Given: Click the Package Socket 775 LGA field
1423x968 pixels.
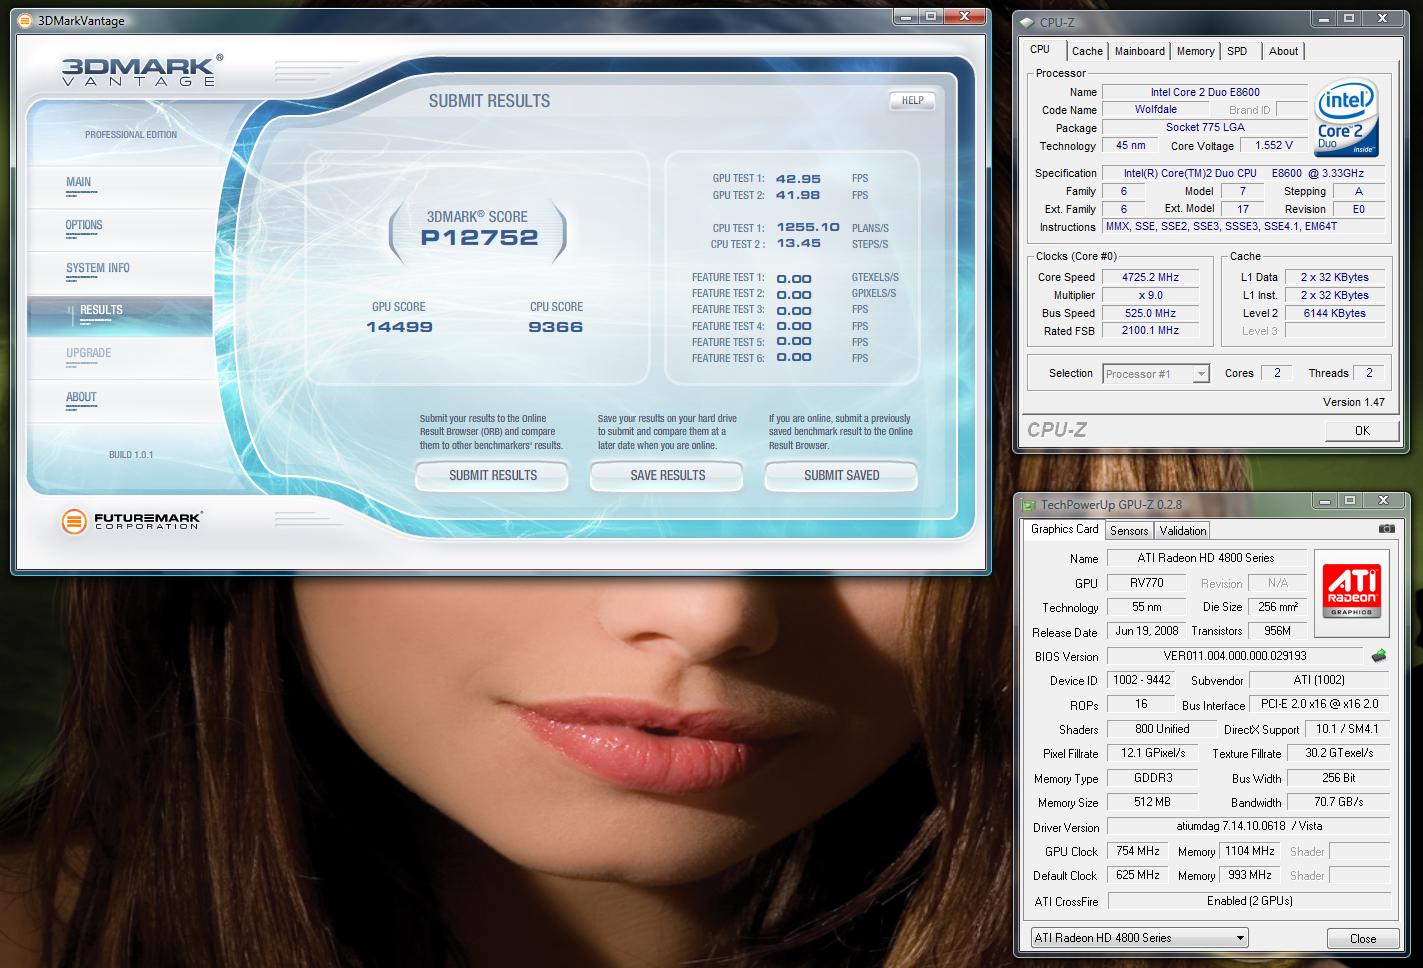Looking at the screenshot, I should pos(1204,127).
